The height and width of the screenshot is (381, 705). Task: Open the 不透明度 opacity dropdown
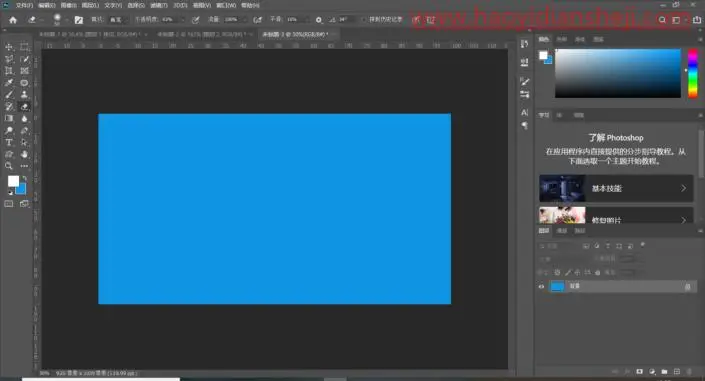click(182, 20)
